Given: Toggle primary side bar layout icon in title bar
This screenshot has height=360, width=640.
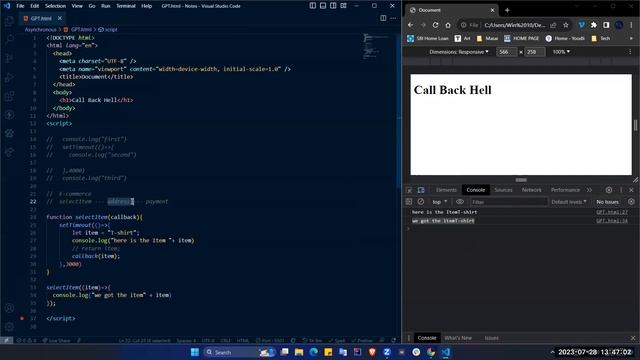Looking at the screenshot, I should click(313, 6).
